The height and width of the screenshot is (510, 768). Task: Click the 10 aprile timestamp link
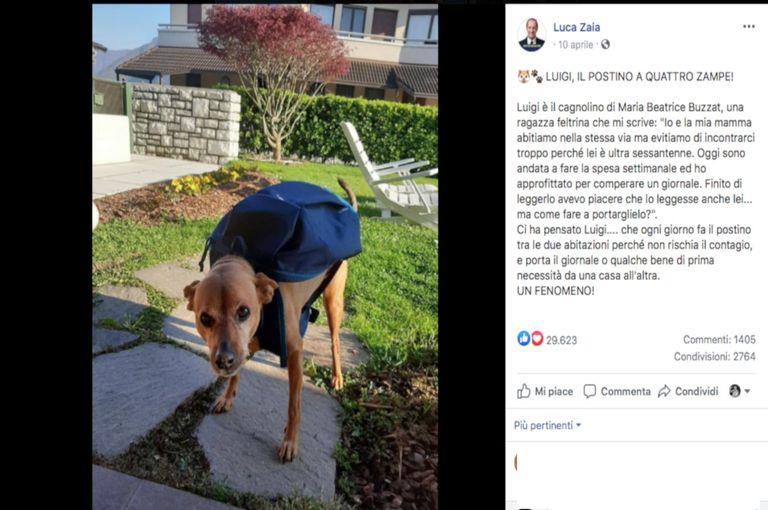[576, 45]
